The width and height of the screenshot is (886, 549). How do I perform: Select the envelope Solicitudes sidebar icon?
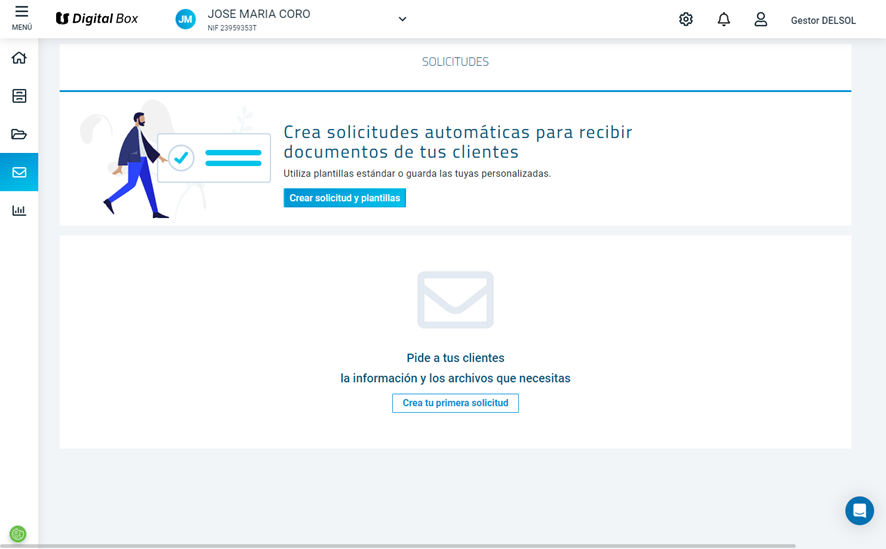coord(19,172)
